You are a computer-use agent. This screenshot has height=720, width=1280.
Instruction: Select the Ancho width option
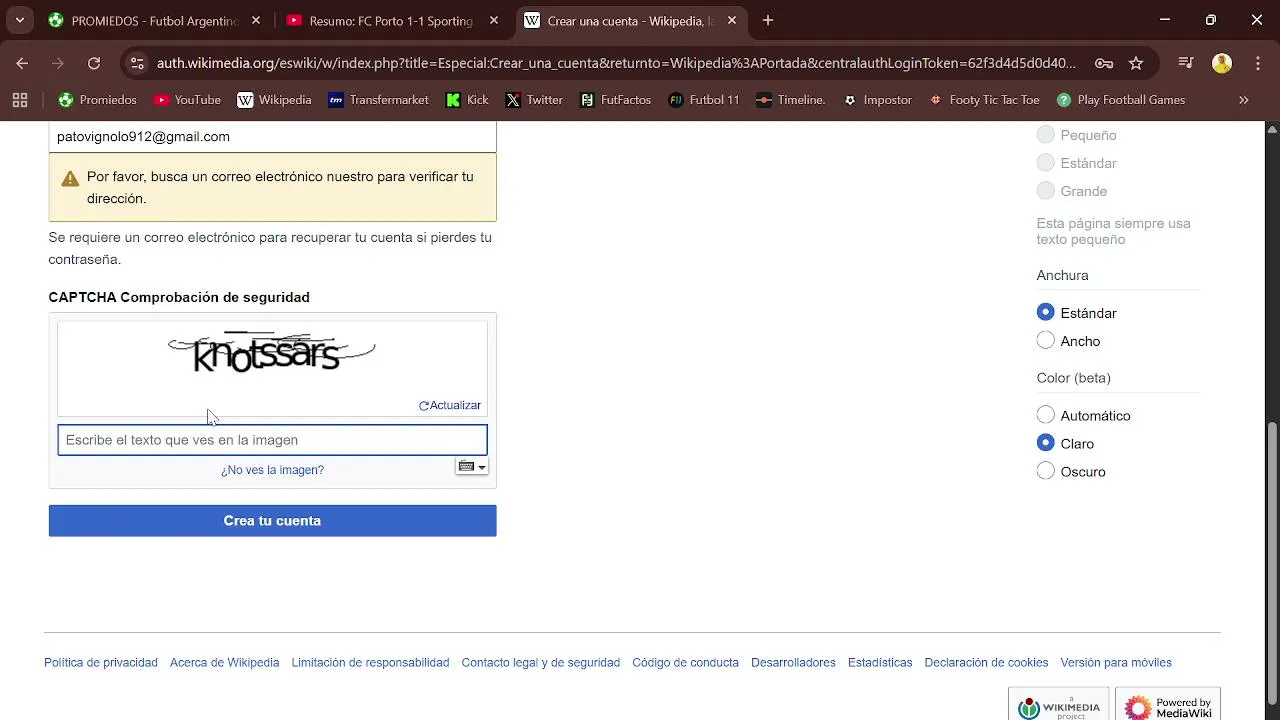pos(1046,341)
